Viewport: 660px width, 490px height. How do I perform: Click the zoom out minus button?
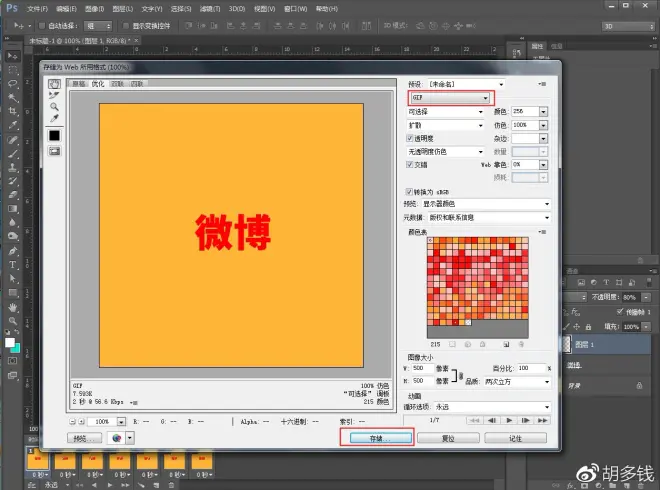click(72, 421)
